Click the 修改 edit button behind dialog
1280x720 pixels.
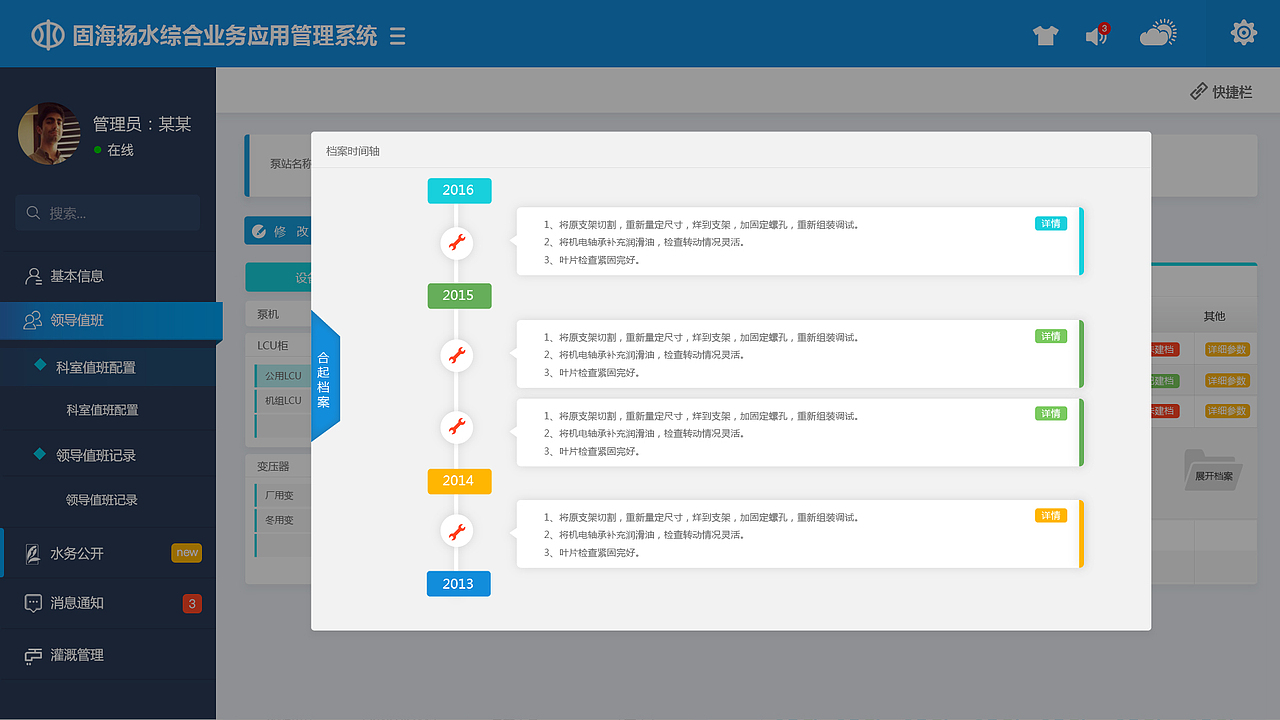tap(278, 231)
